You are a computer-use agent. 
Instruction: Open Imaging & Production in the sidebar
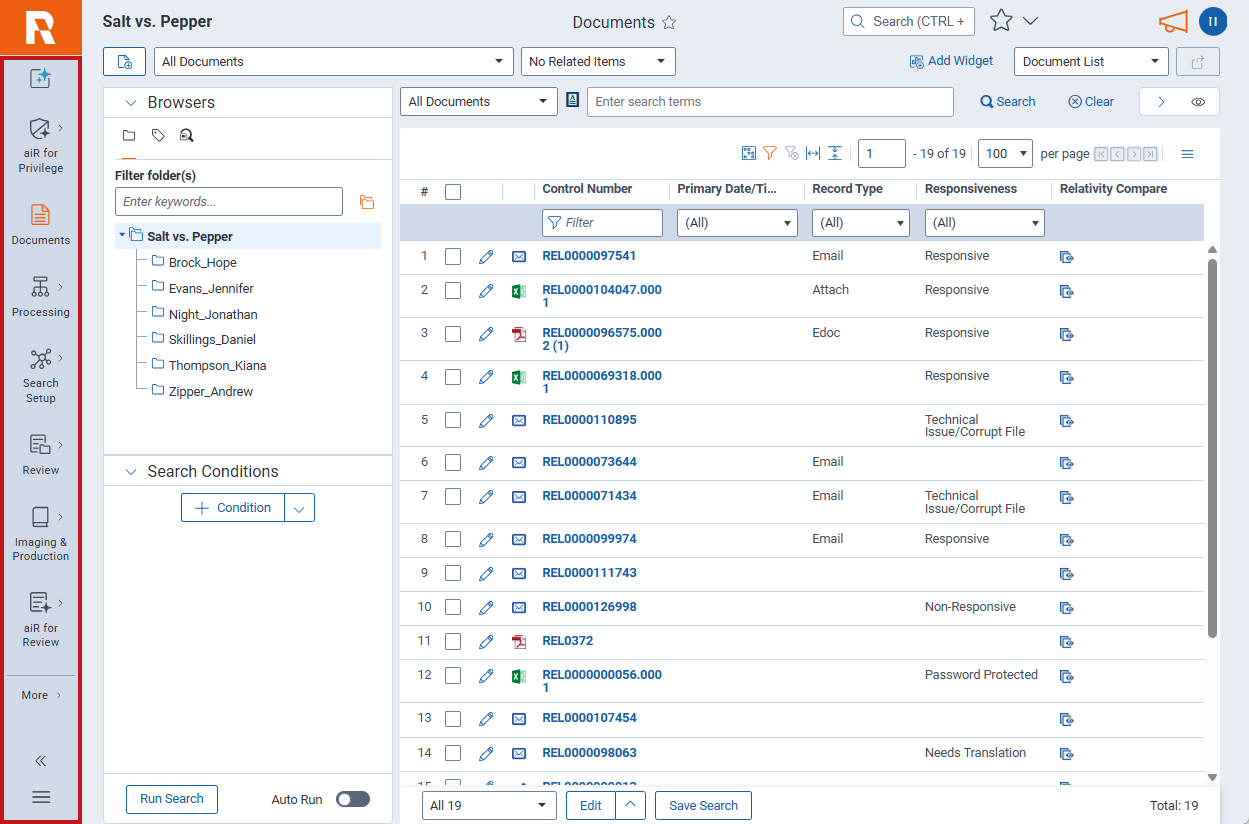coord(41,534)
